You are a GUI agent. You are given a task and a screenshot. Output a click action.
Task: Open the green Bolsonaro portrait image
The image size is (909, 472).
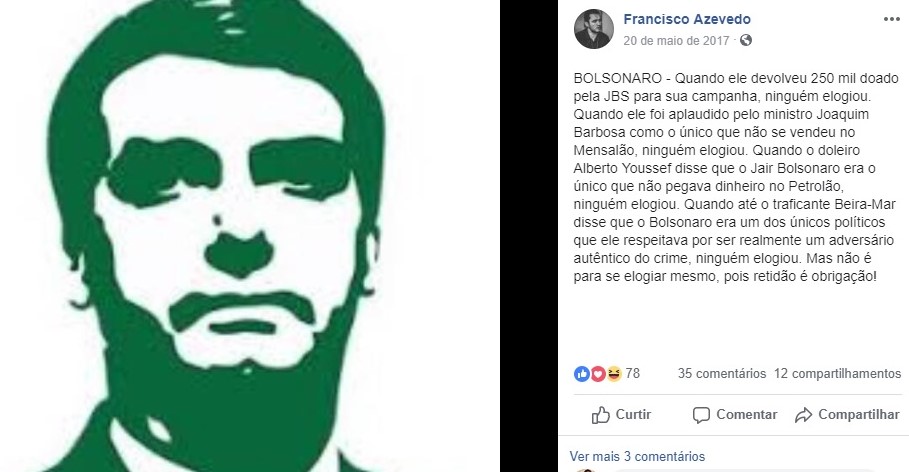(x=250, y=236)
